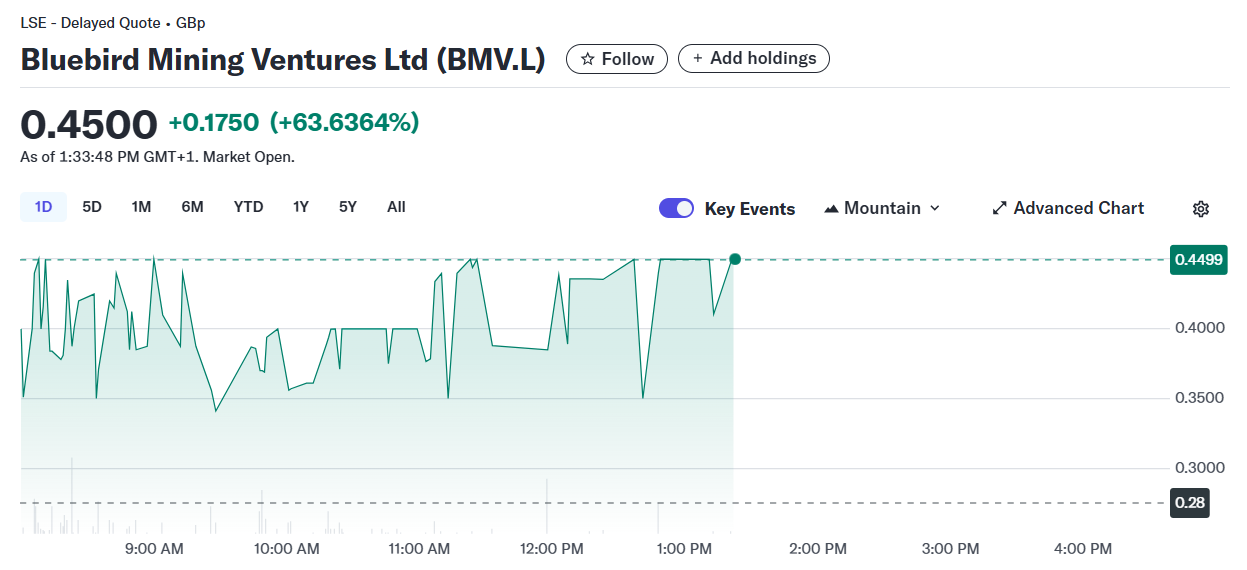Select the 6M range tab
This screenshot has height=570, width=1247.
(192, 207)
